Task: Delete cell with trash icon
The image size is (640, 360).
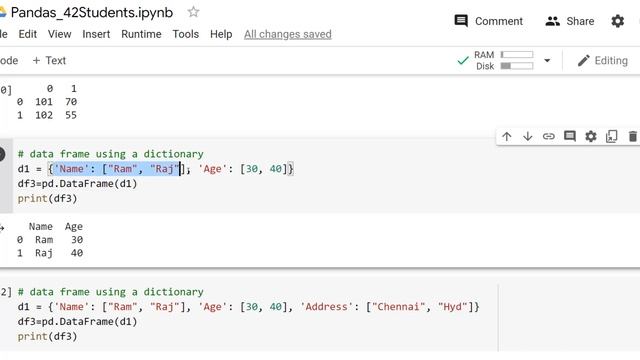Action: pyautogui.click(x=632, y=136)
